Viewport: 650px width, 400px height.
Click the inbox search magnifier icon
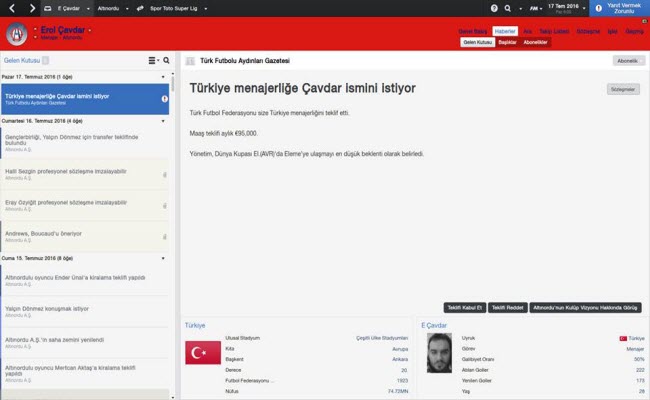(x=166, y=61)
